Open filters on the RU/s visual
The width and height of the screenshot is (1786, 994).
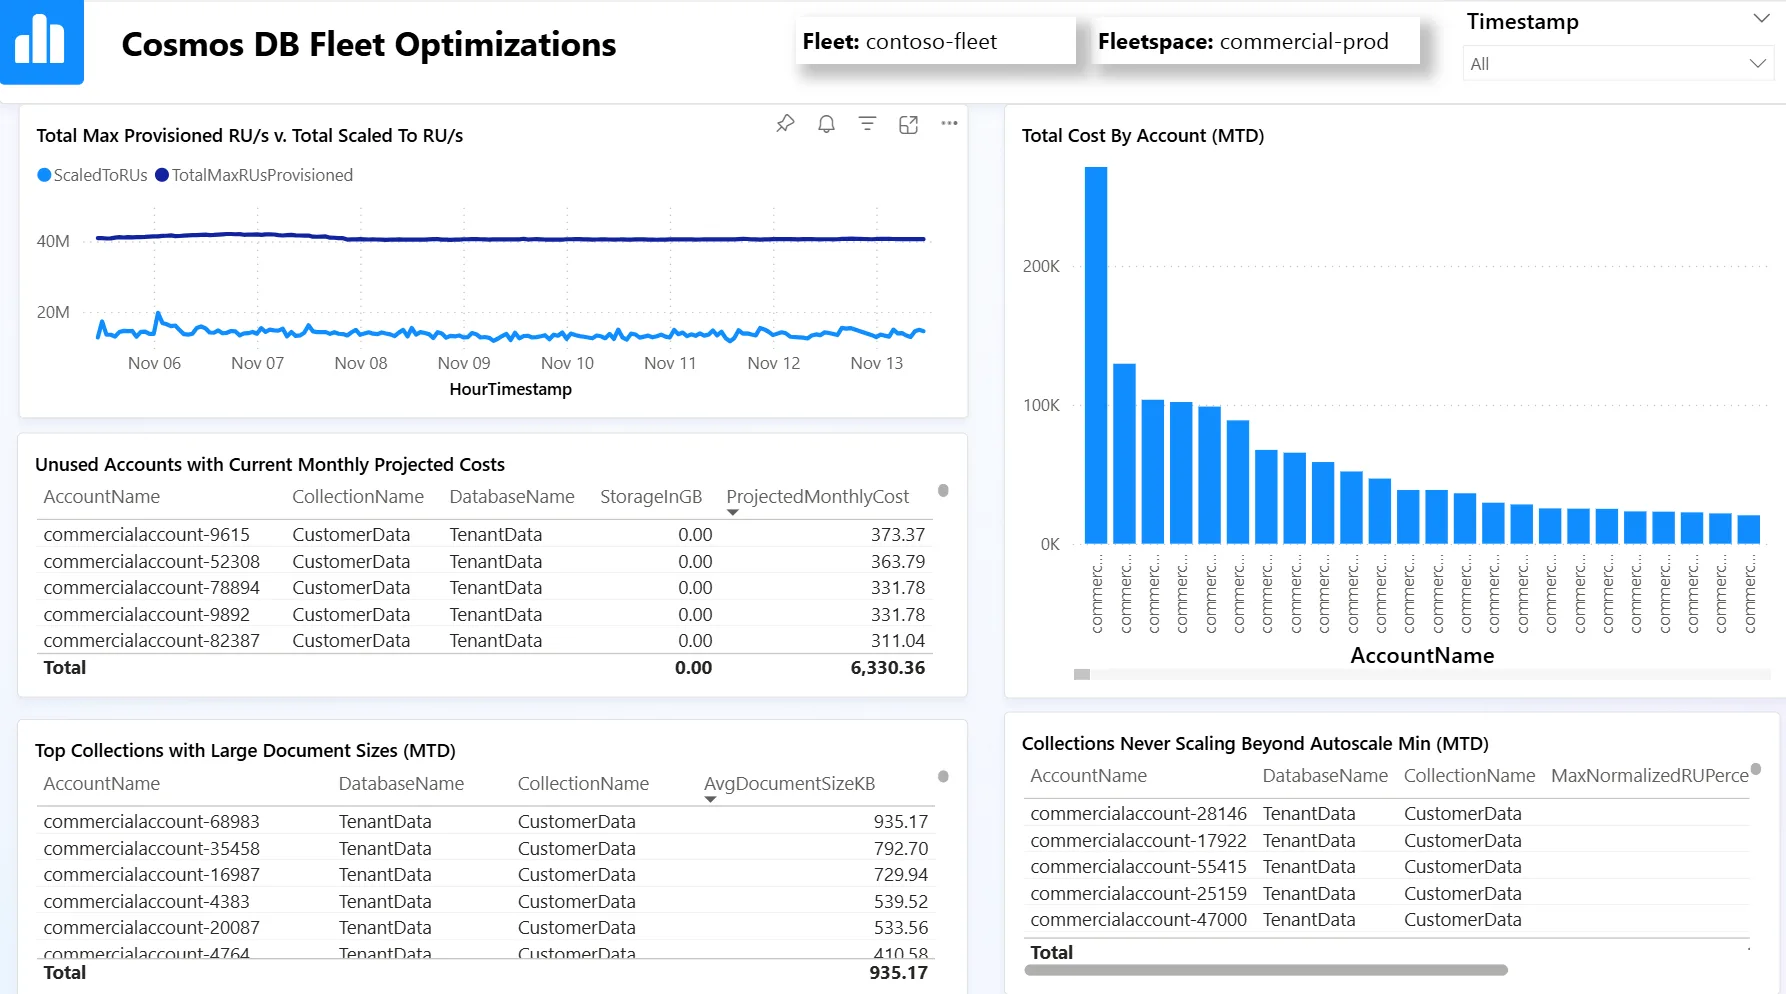867,124
